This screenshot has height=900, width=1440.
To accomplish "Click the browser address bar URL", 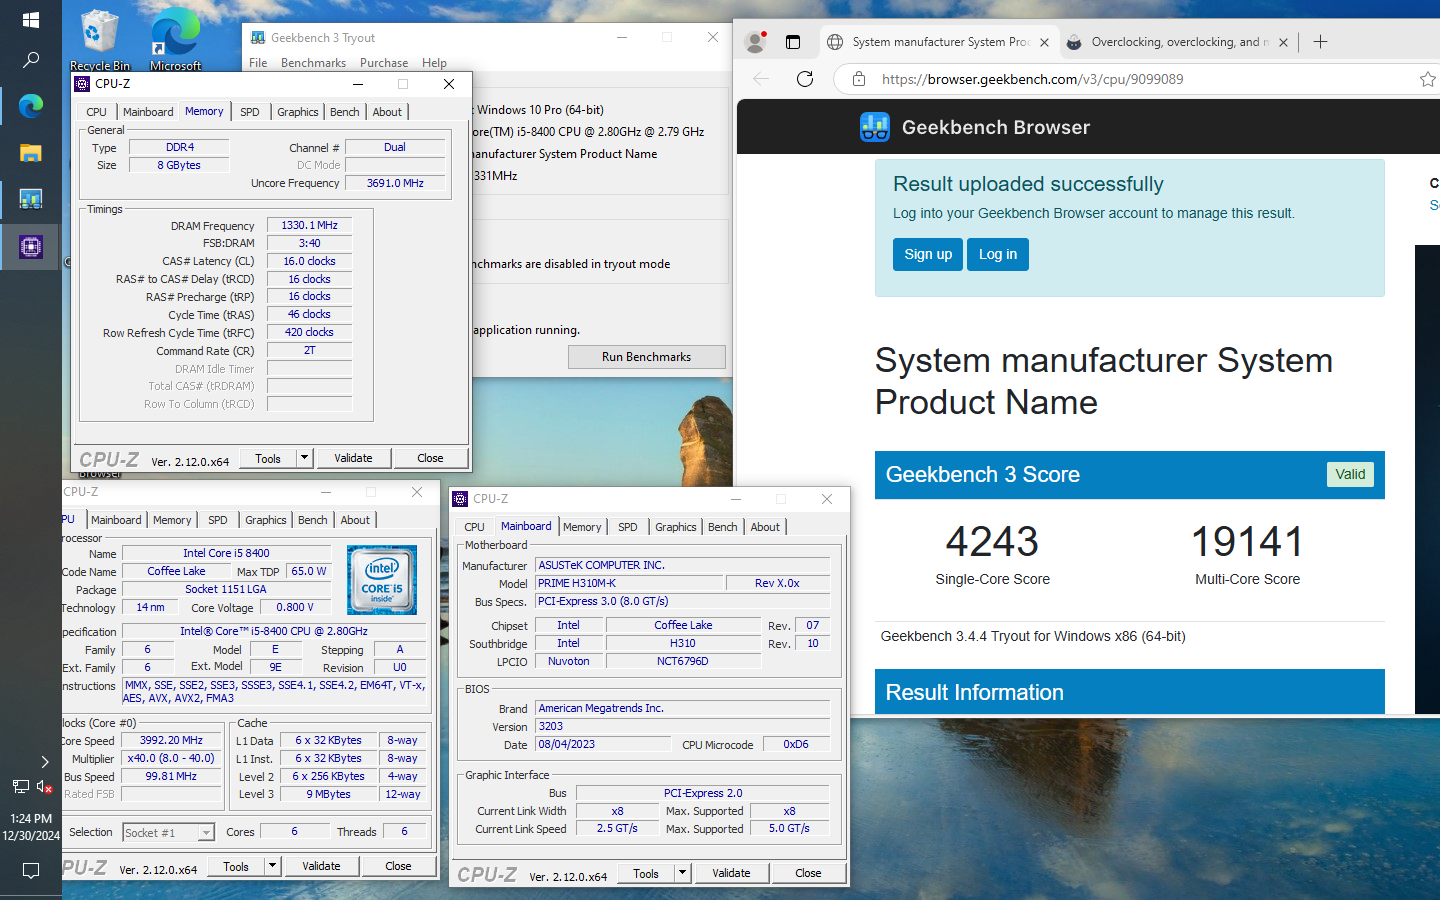I will click(1033, 79).
